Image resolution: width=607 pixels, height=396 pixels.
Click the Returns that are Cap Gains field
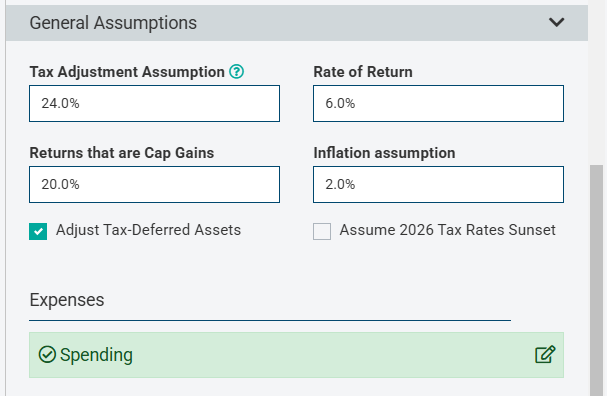pos(154,184)
